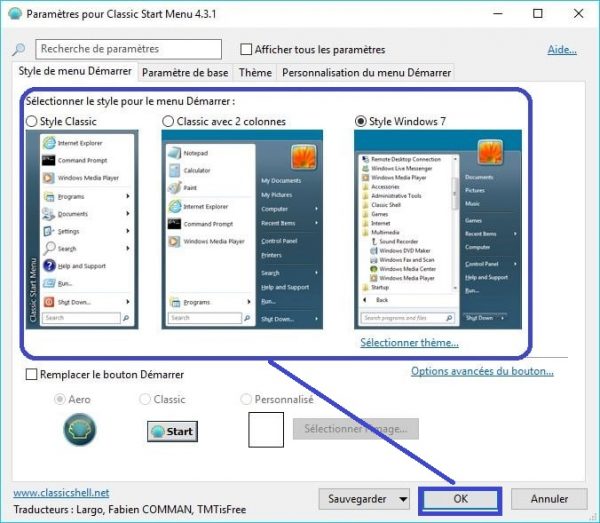Check Remplacer le bouton Démarrer
The height and width of the screenshot is (523, 600).
pyautogui.click(x=31, y=374)
